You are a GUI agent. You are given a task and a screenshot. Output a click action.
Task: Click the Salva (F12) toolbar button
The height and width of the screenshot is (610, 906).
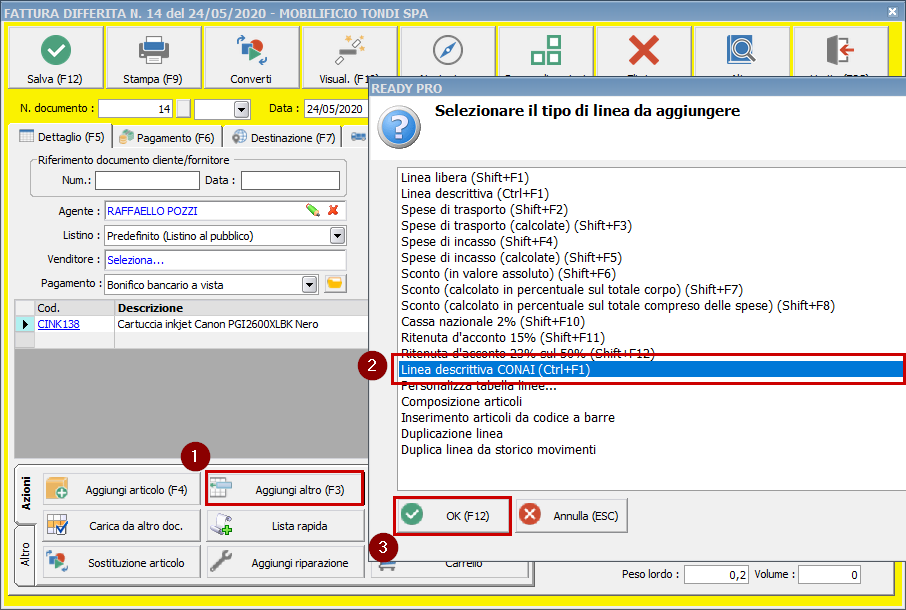(55, 58)
